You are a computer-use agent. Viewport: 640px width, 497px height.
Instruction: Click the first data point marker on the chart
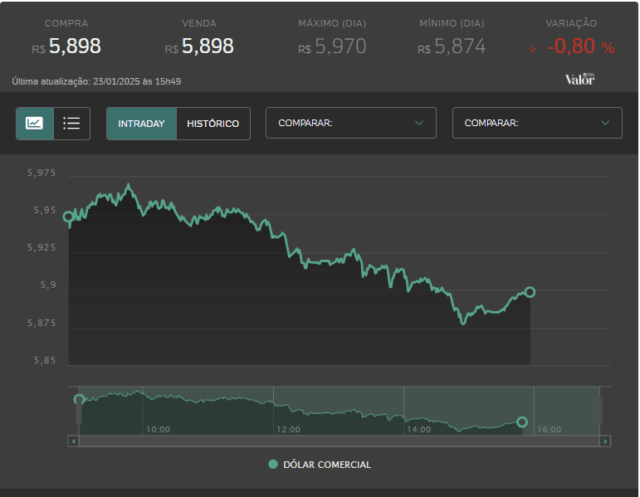tap(69, 217)
